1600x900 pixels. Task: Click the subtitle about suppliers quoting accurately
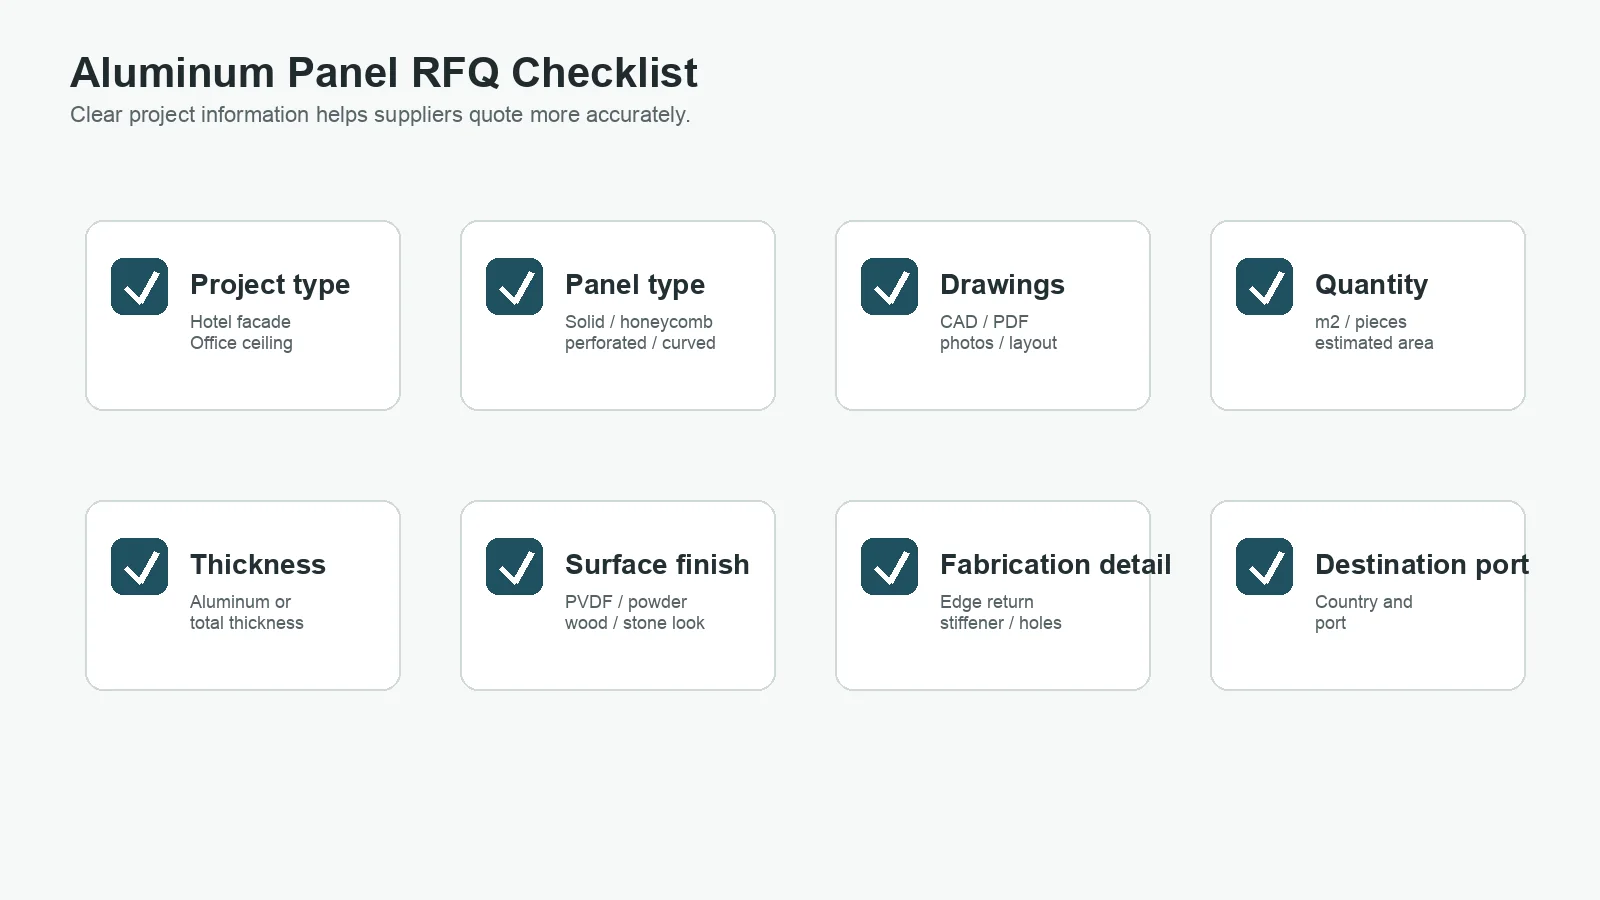pos(380,115)
